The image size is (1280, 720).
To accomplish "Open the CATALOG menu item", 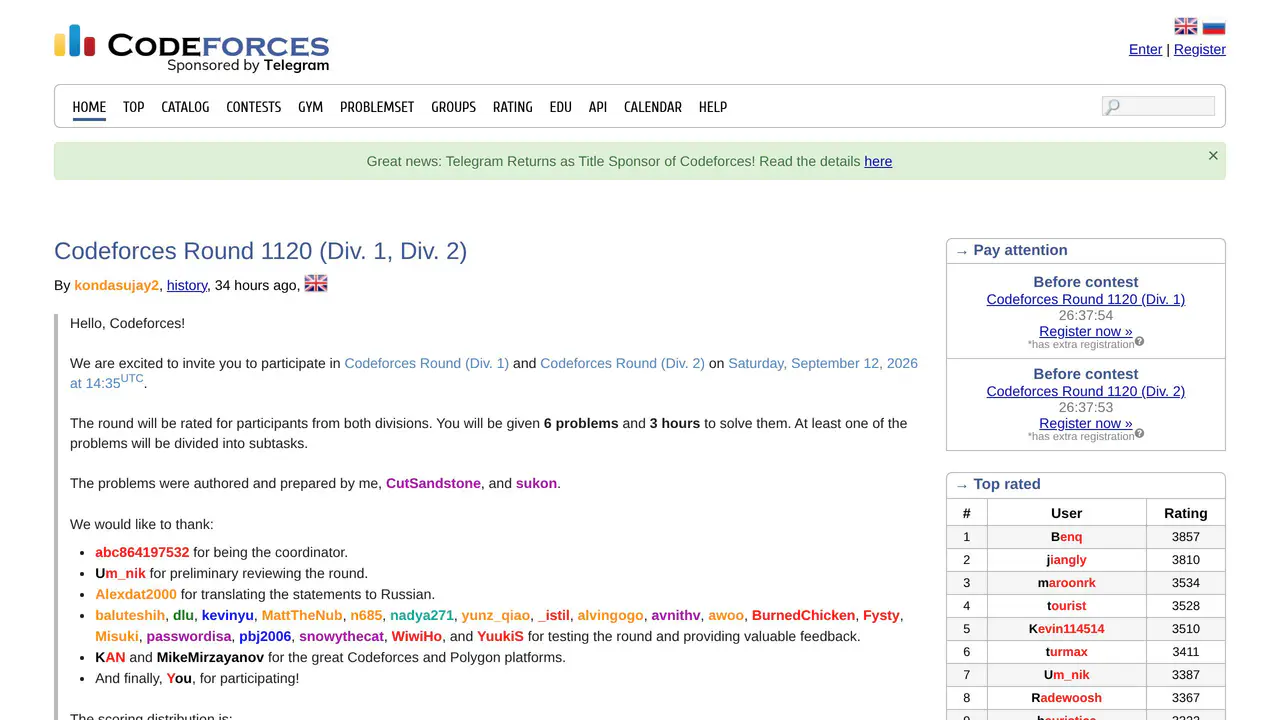I will click(x=185, y=107).
